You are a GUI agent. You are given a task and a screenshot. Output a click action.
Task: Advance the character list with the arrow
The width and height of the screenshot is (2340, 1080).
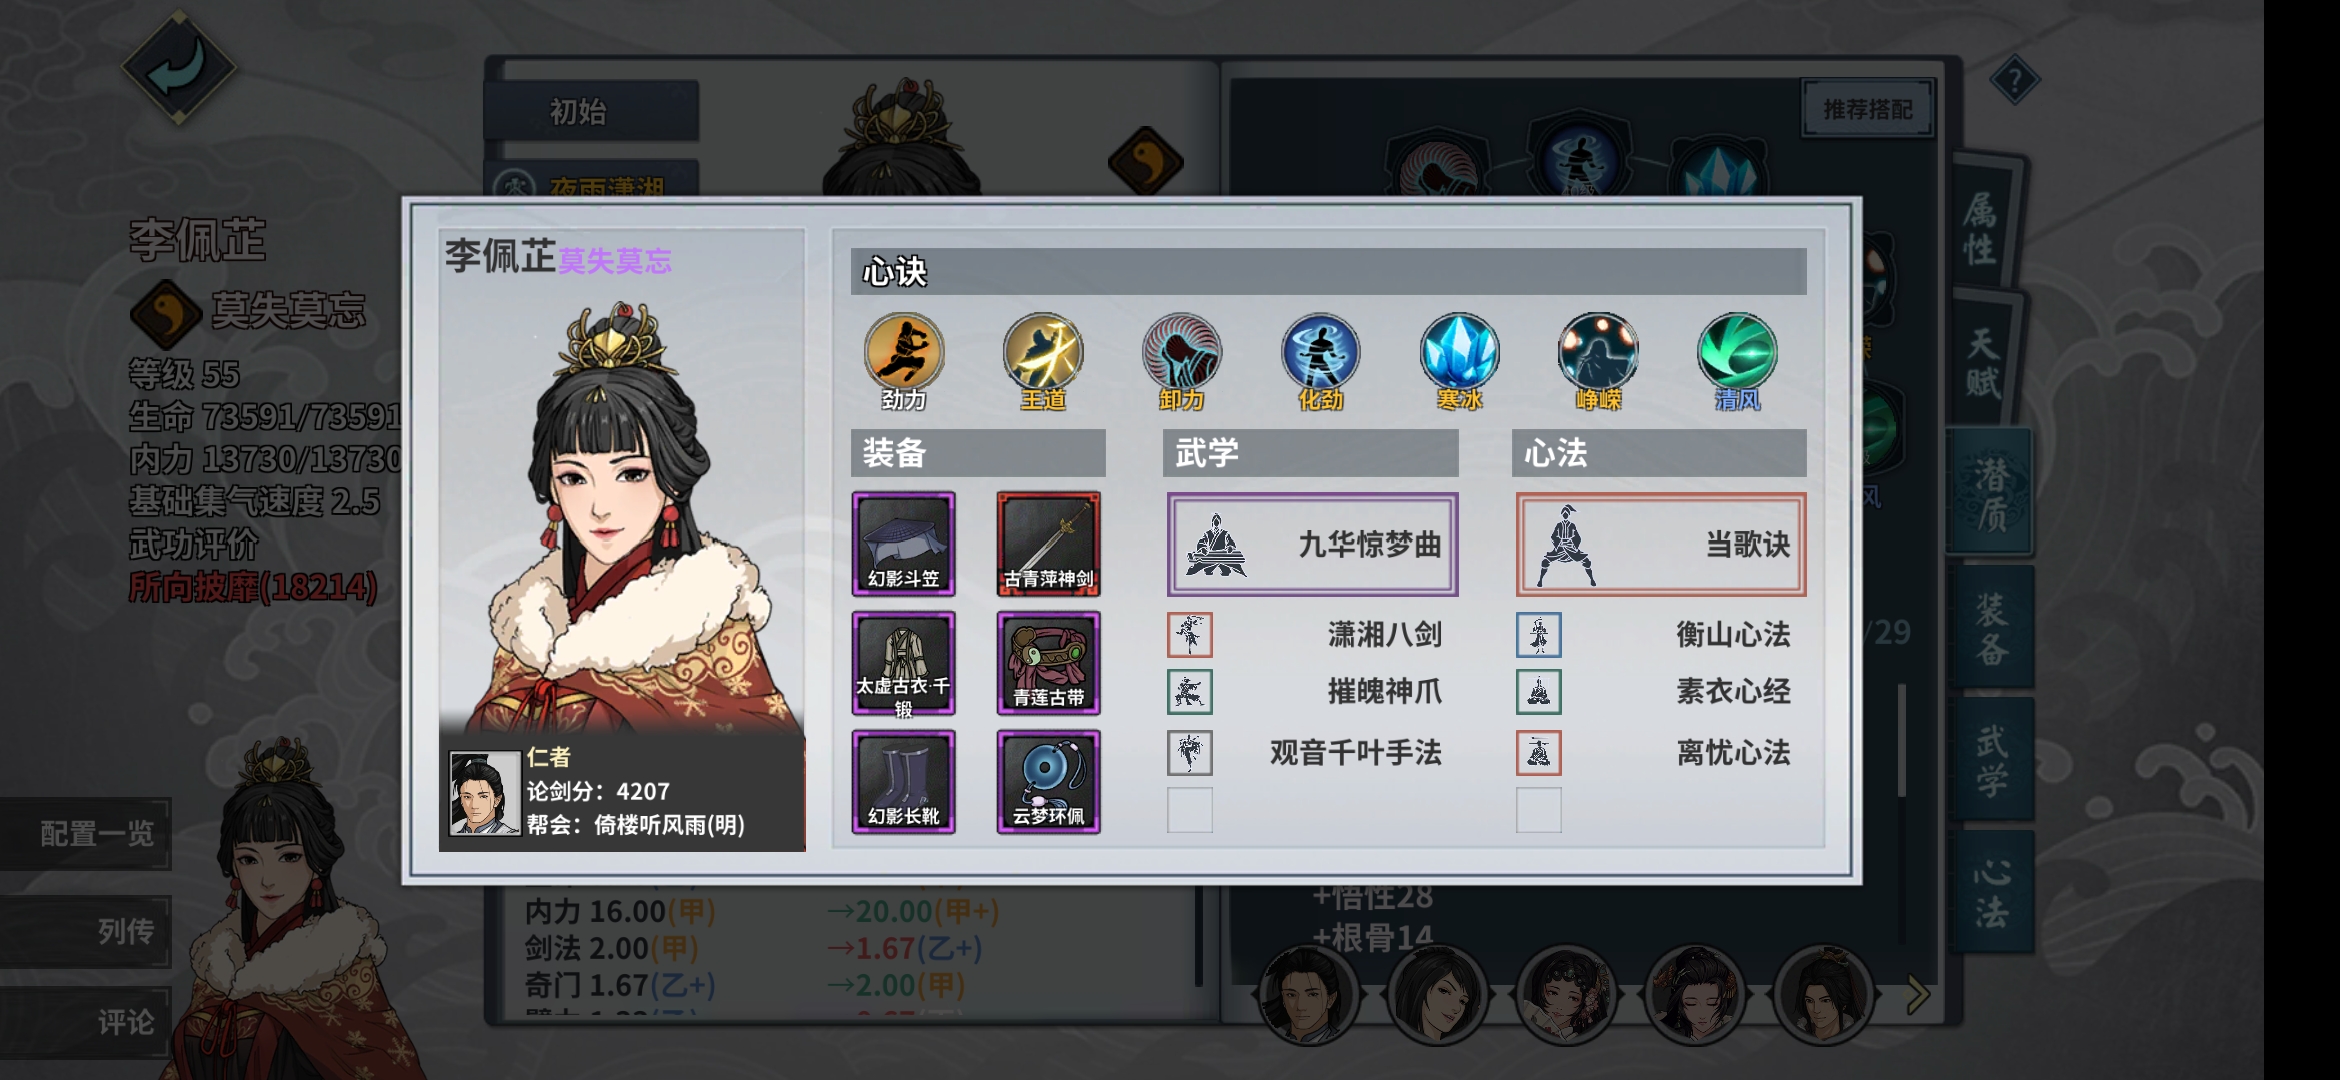1917,995
